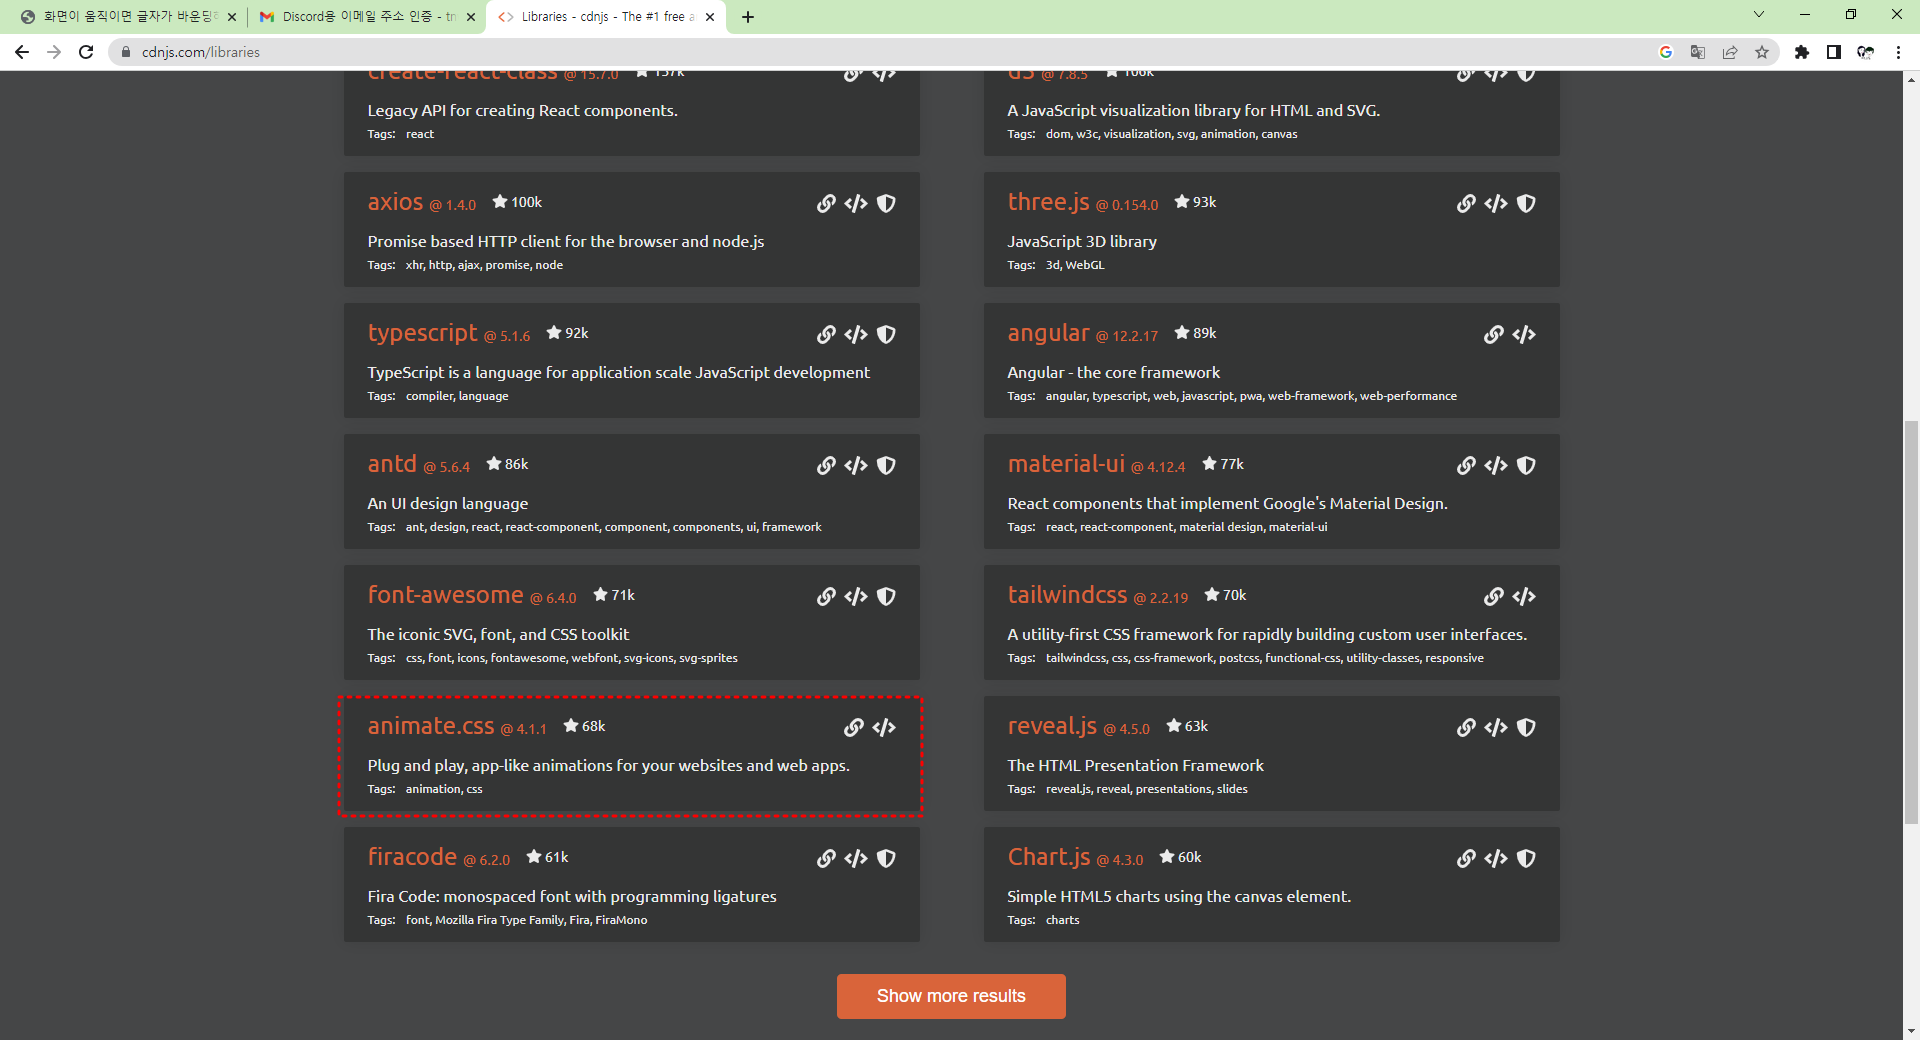Copy URL link icon for animate.css
Image resolution: width=1920 pixels, height=1040 pixels.
click(x=854, y=728)
